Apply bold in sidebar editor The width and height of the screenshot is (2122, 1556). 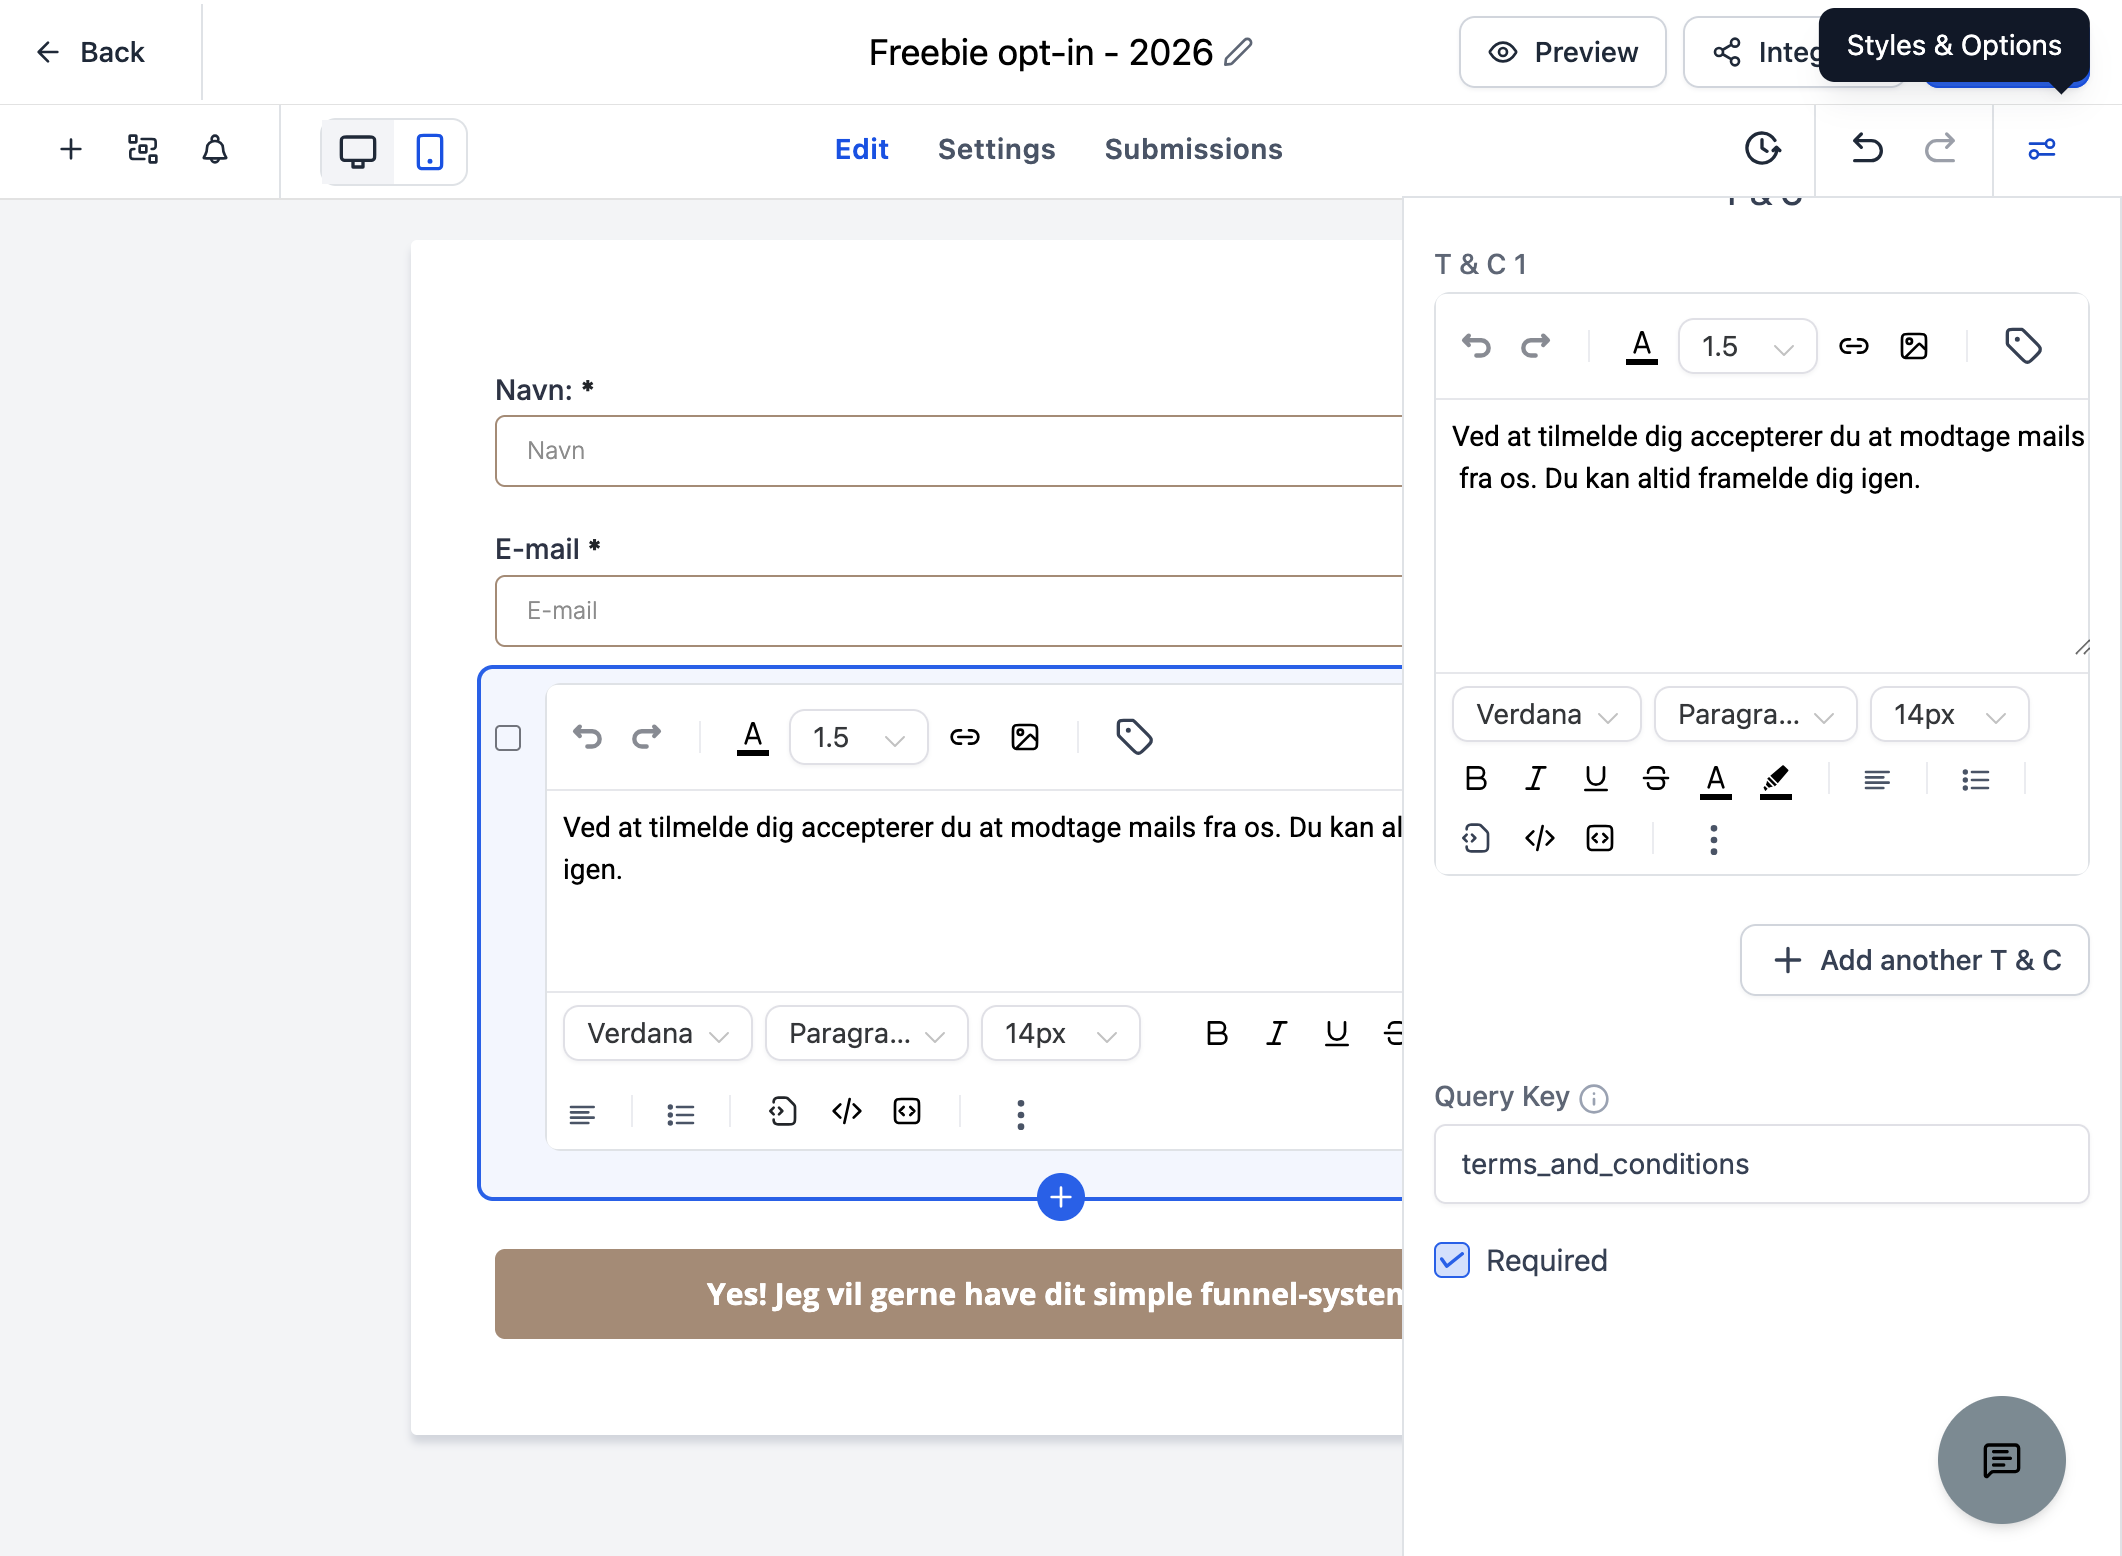(x=1476, y=779)
